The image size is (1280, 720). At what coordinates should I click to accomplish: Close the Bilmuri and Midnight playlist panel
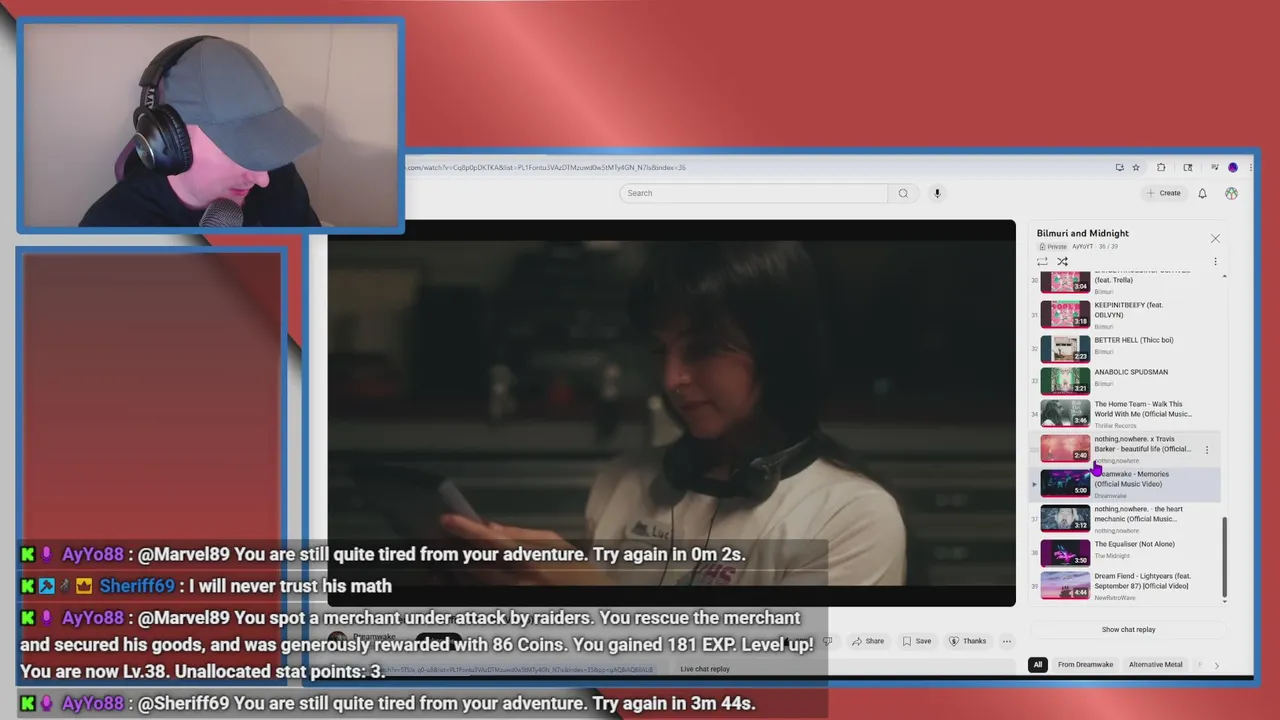1215,238
